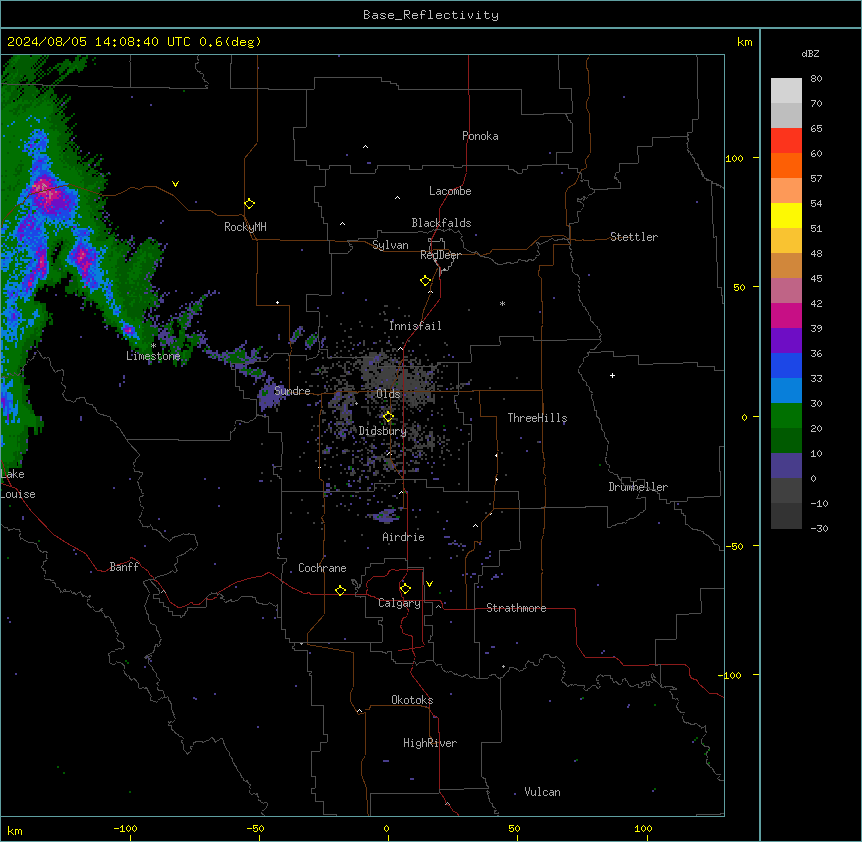
Task: Click the yellow diamond marker near RockyMH
Action: tap(249, 203)
